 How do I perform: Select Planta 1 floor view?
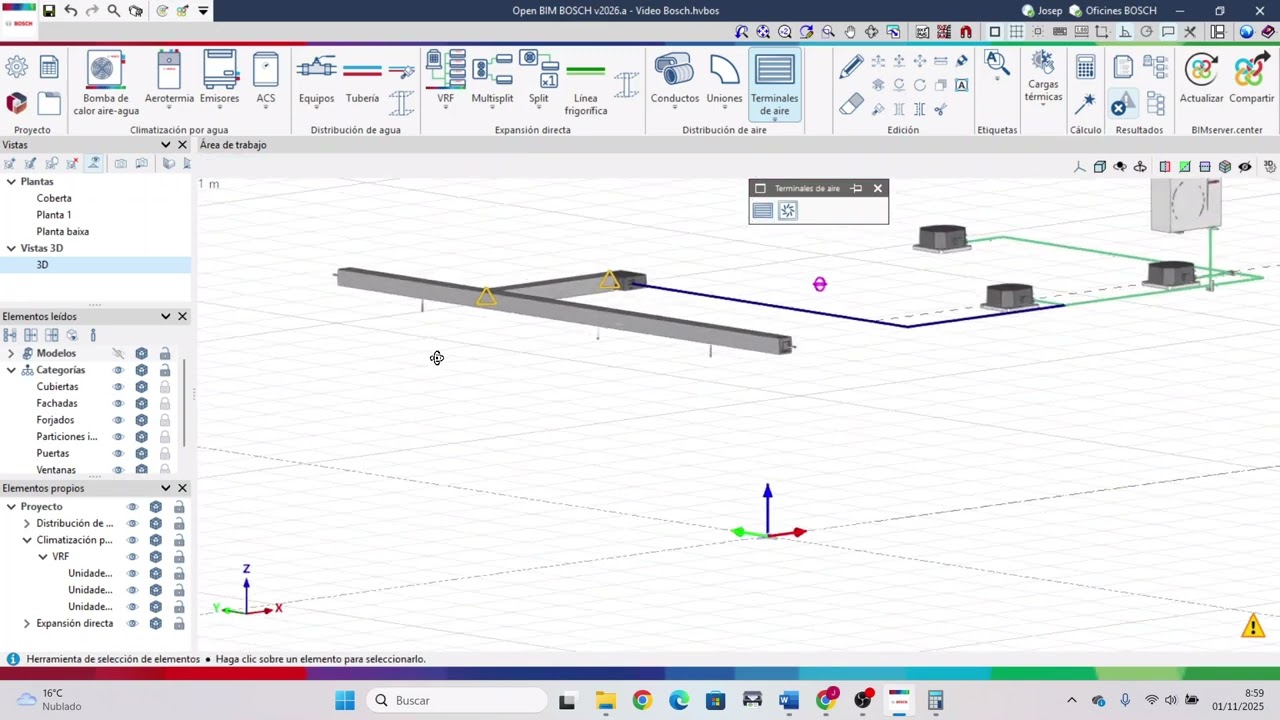[54, 215]
